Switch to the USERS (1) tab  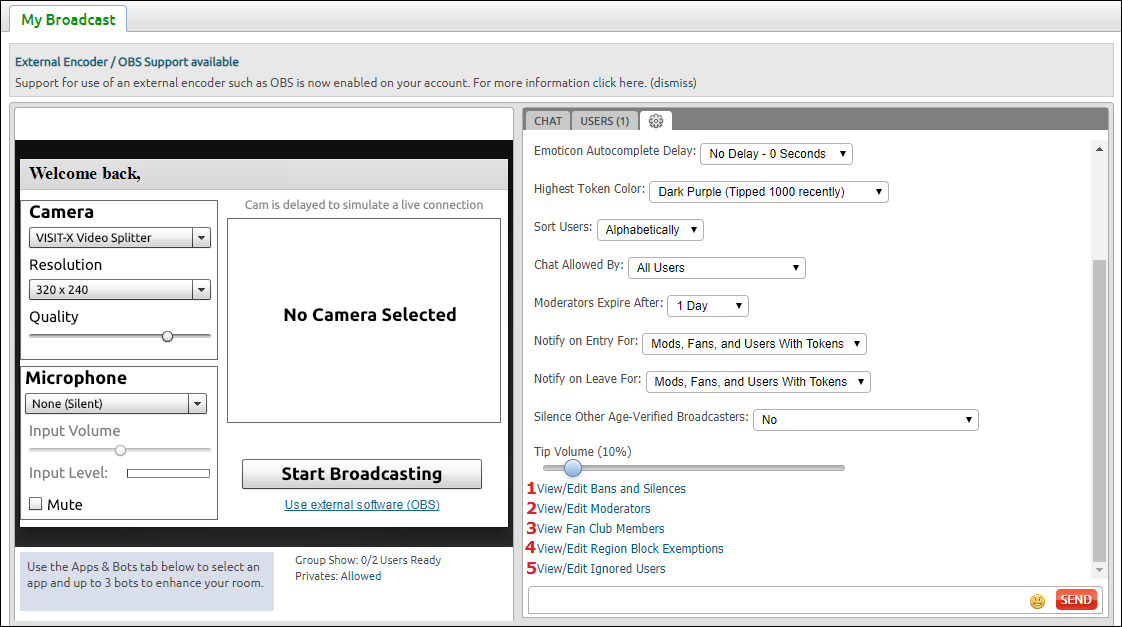605,121
